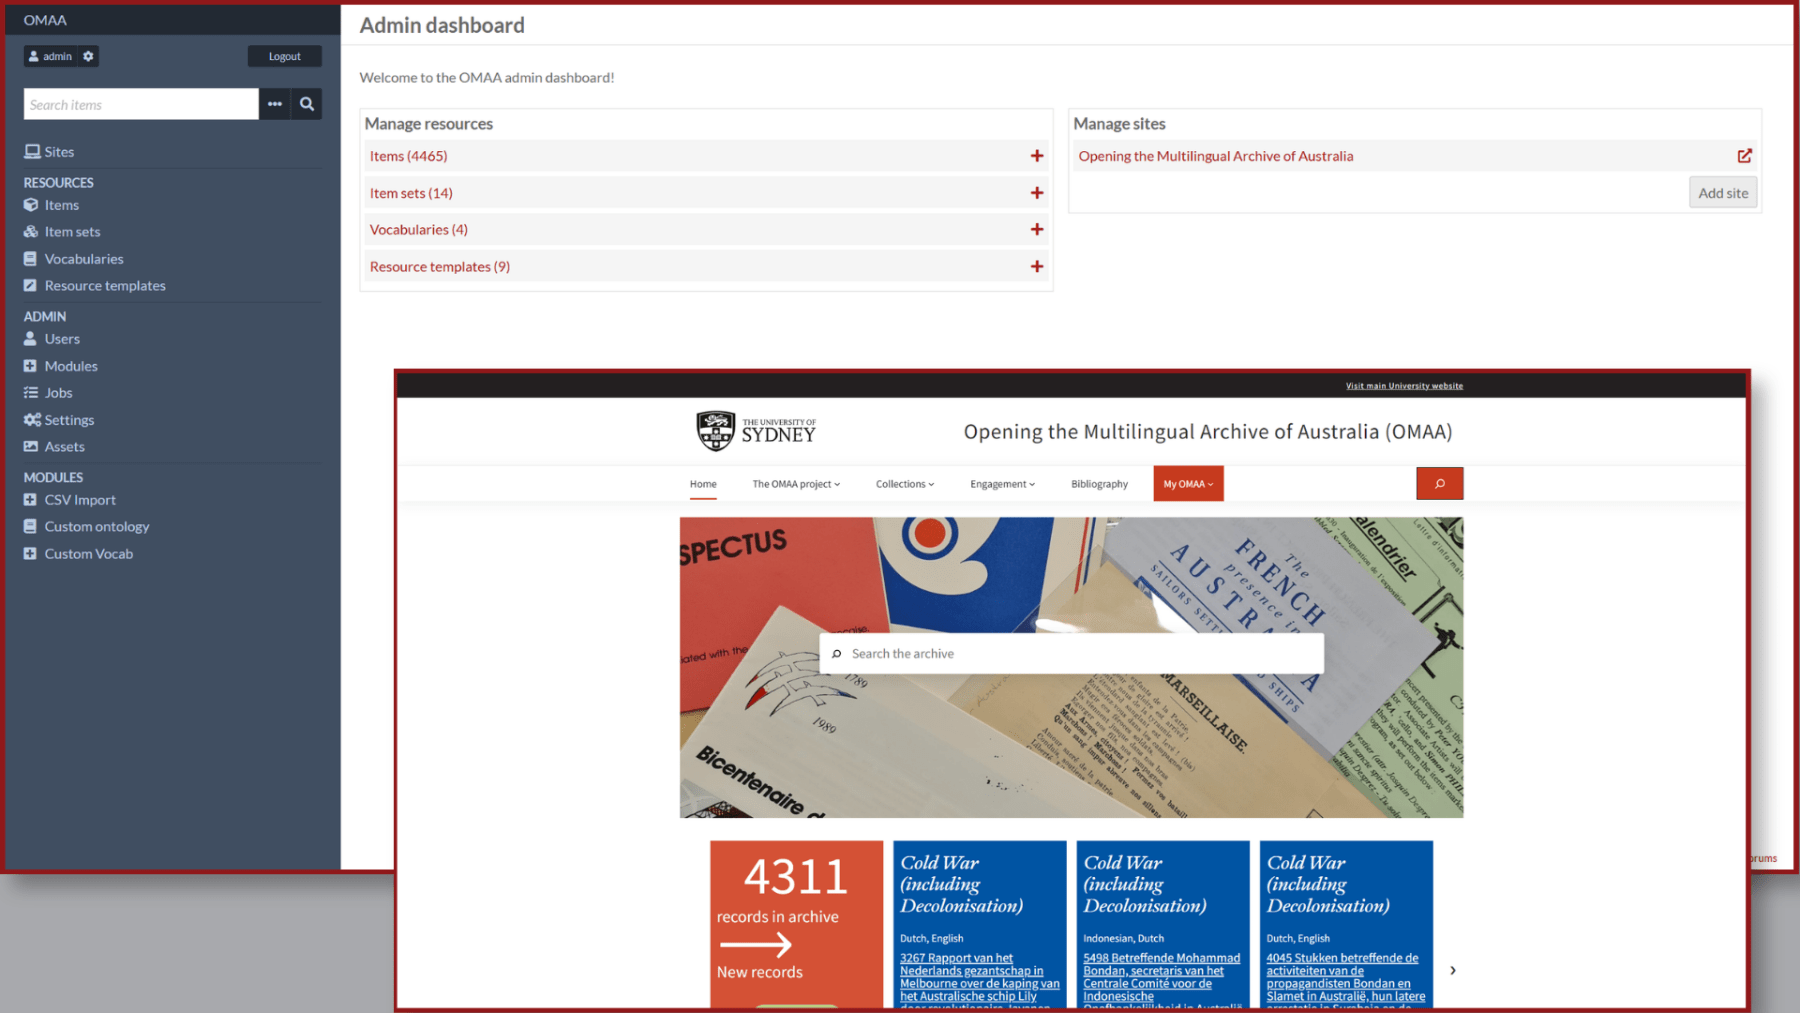
Task: Add new resource template with plus icon
Action: (1037, 267)
